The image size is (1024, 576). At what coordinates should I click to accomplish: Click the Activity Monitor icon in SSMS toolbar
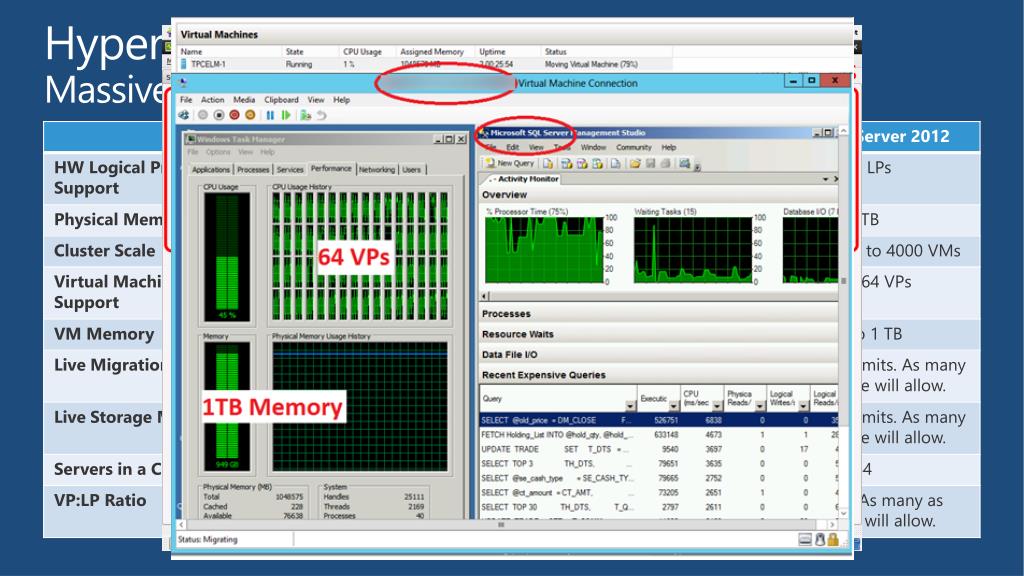tap(684, 163)
